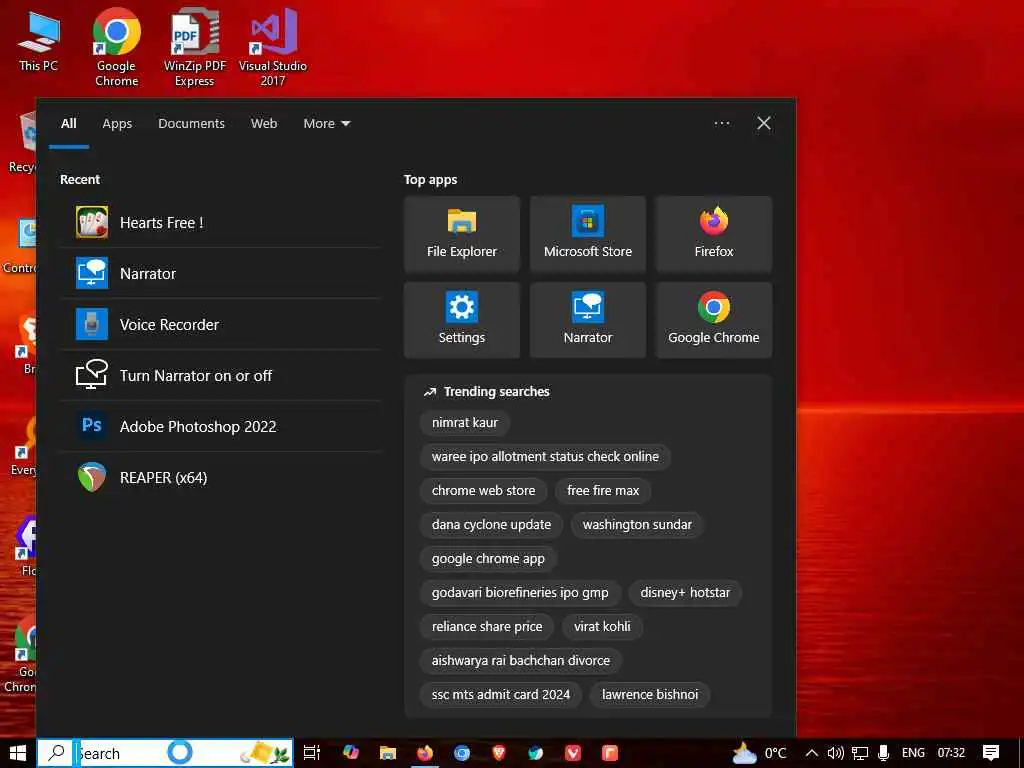
Task: Open Hearts Free ! from recent list
Action: coord(219,223)
